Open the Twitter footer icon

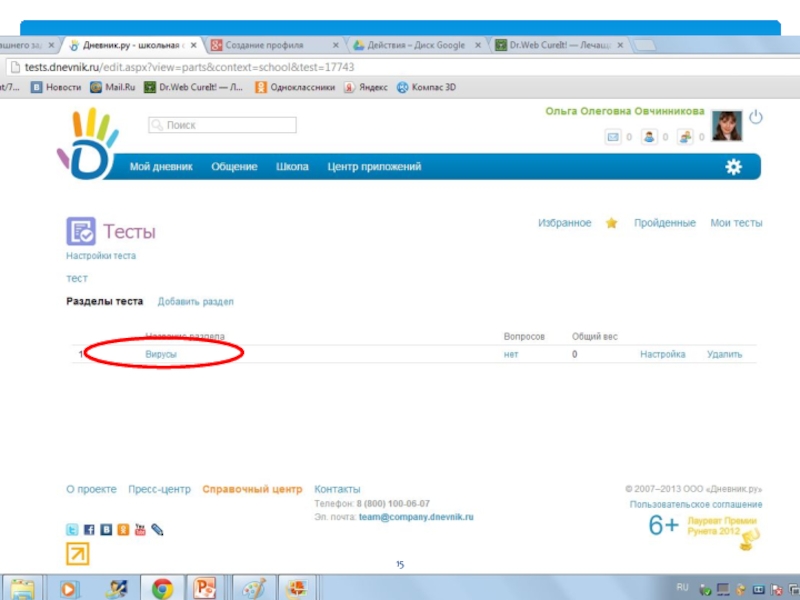pos(72,530)
